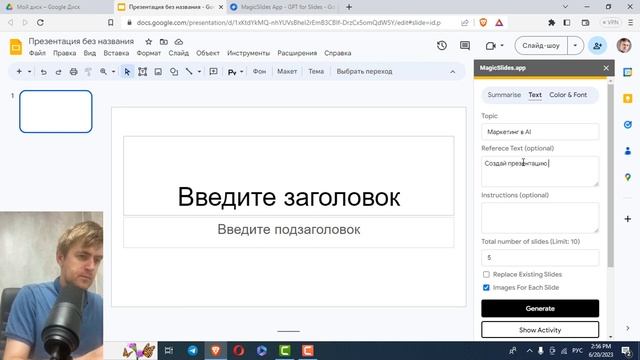This screenshot has height=360, width=640.
Task: Open Contacts side panel icon
Action: 628,151
